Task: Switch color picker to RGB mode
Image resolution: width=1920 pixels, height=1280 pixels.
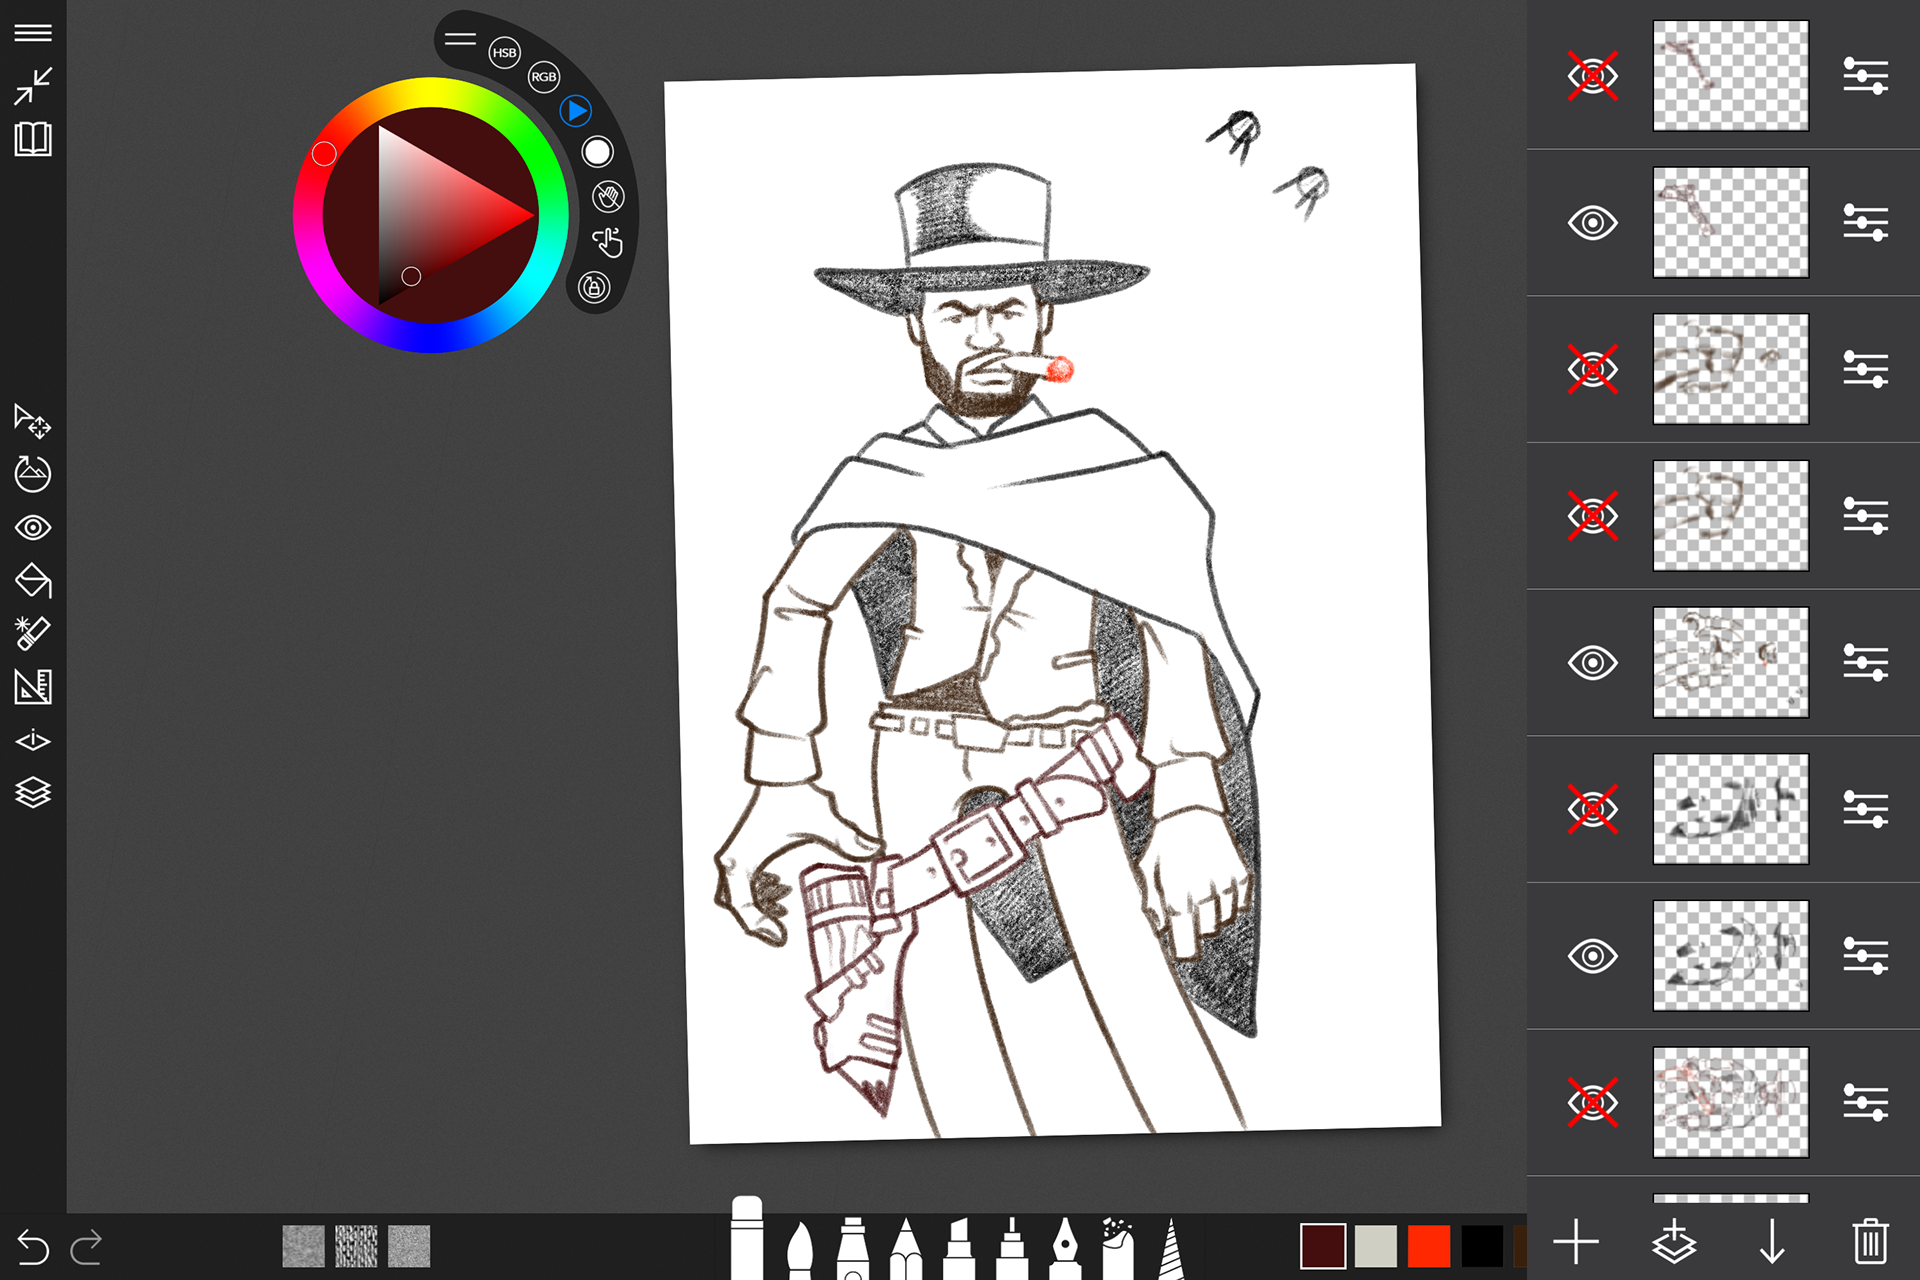Action: click(x=544, y=77)
